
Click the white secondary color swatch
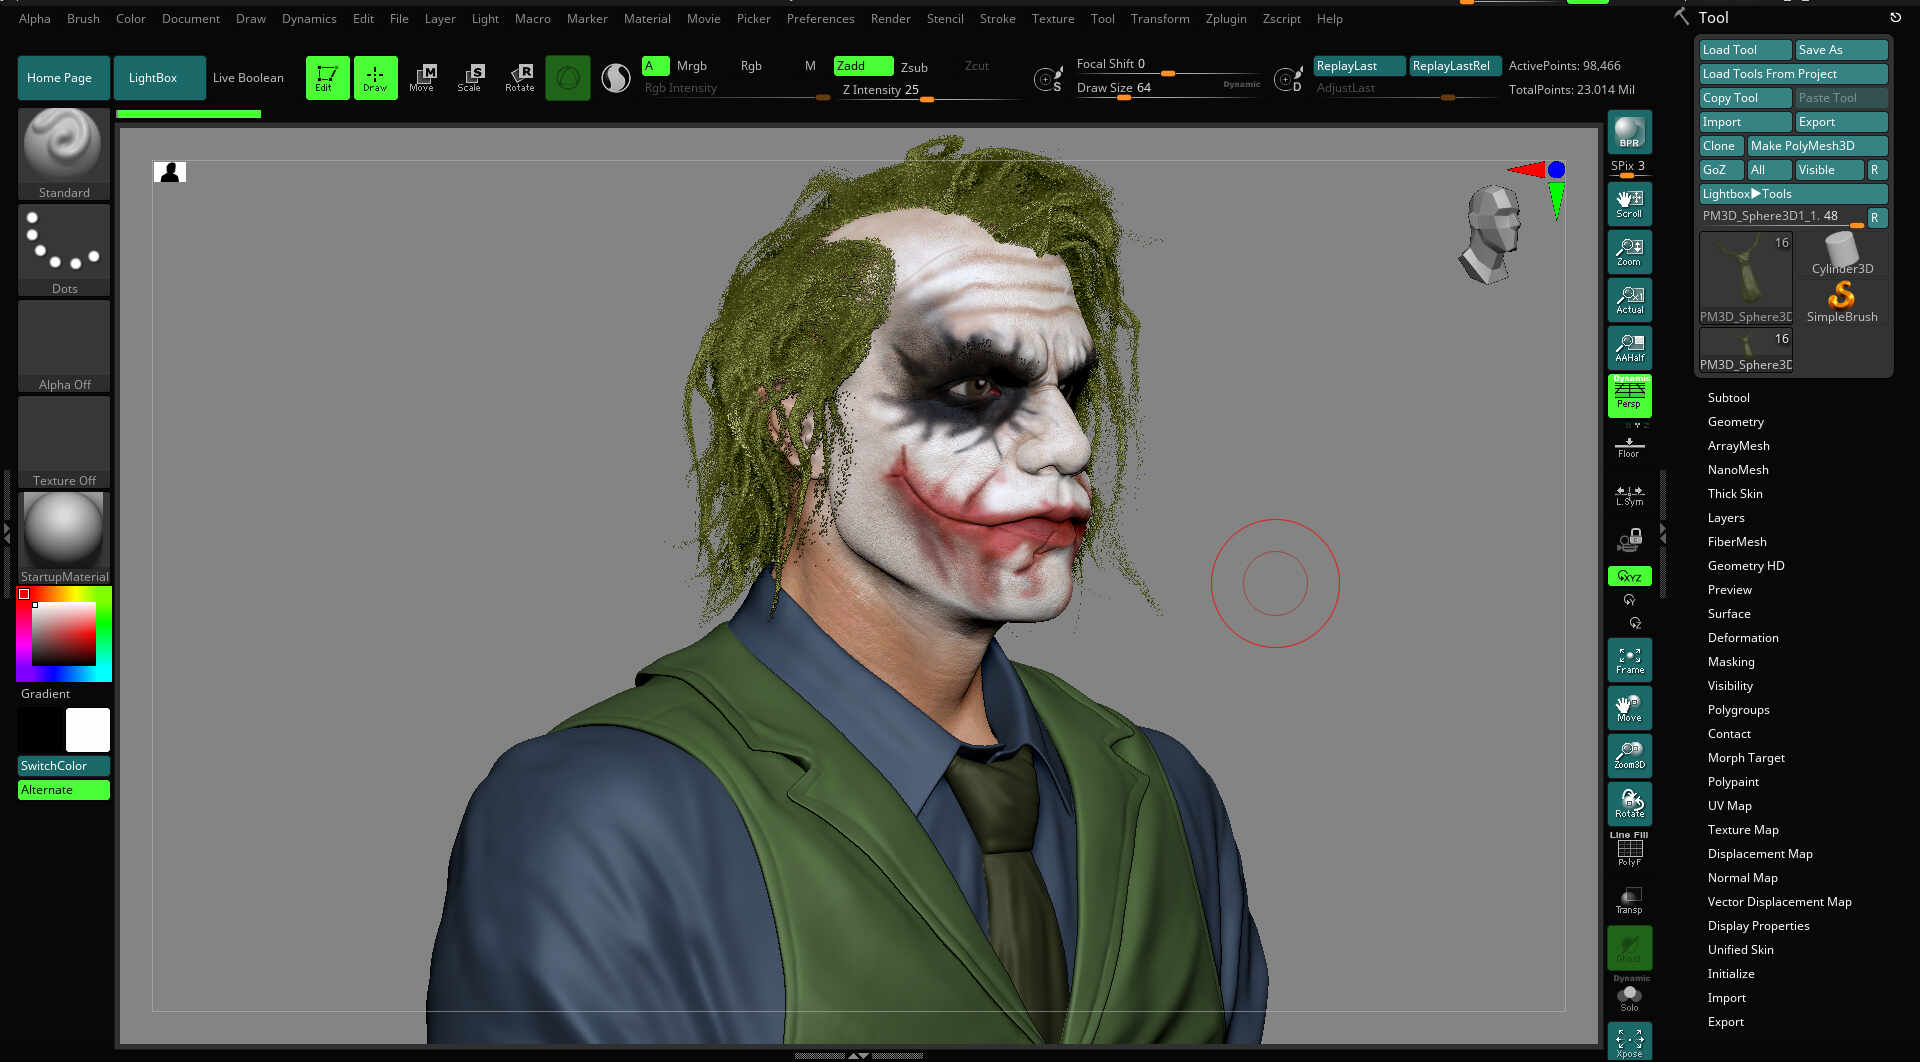[88, 730]
